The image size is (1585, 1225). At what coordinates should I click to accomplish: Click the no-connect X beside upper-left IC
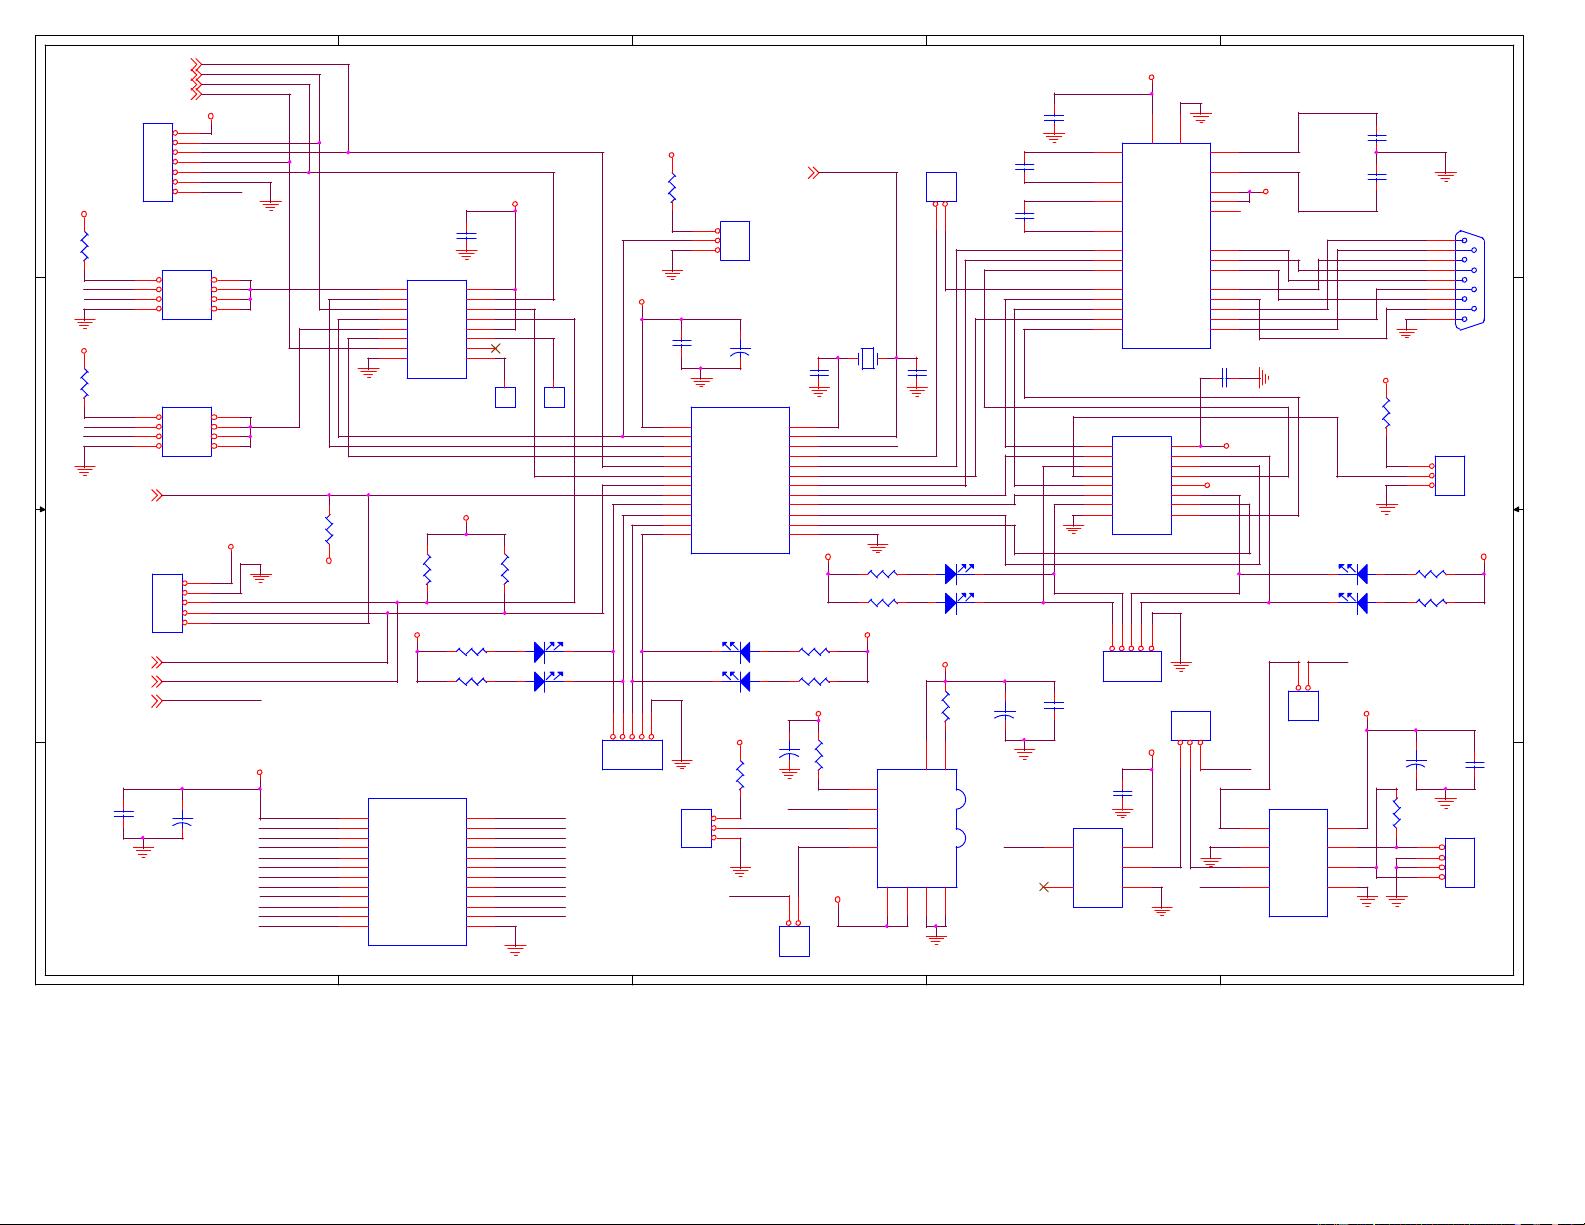(495, 348)
